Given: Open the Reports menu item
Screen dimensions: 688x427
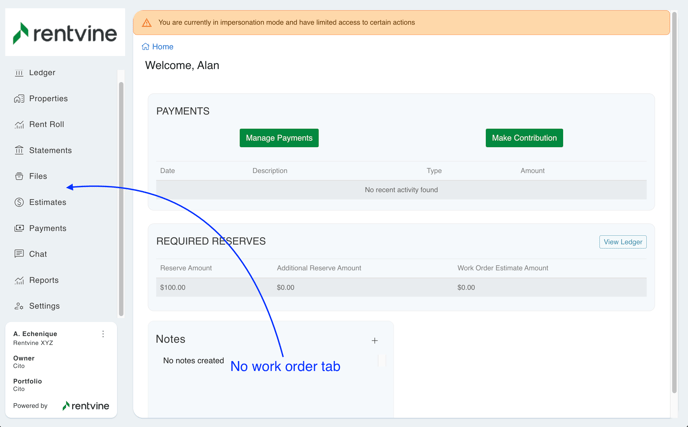Looking at the screenshot, I should pos(44,281).
